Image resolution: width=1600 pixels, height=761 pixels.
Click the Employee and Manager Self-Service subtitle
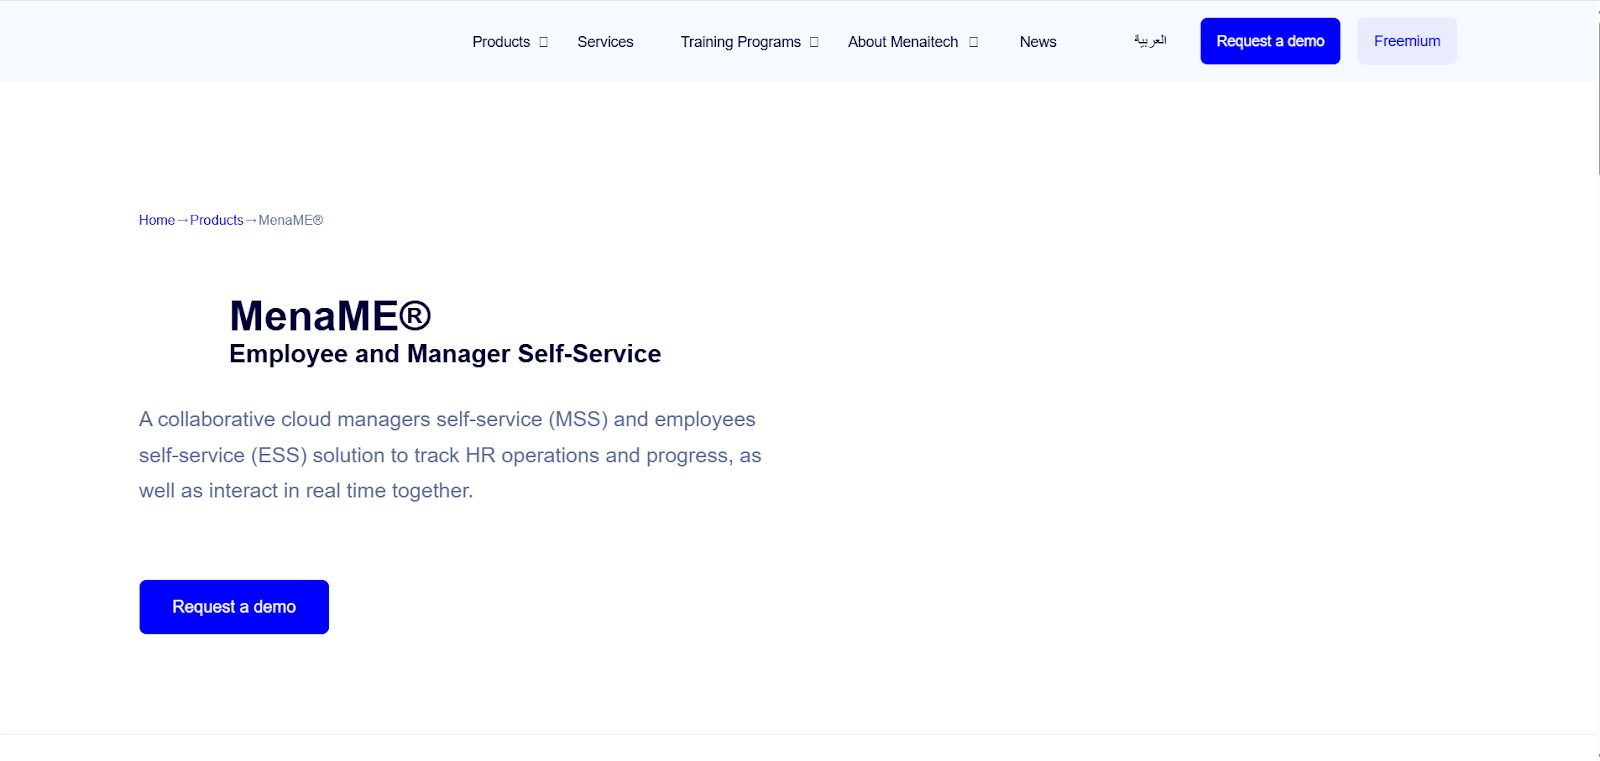point(445,354)
